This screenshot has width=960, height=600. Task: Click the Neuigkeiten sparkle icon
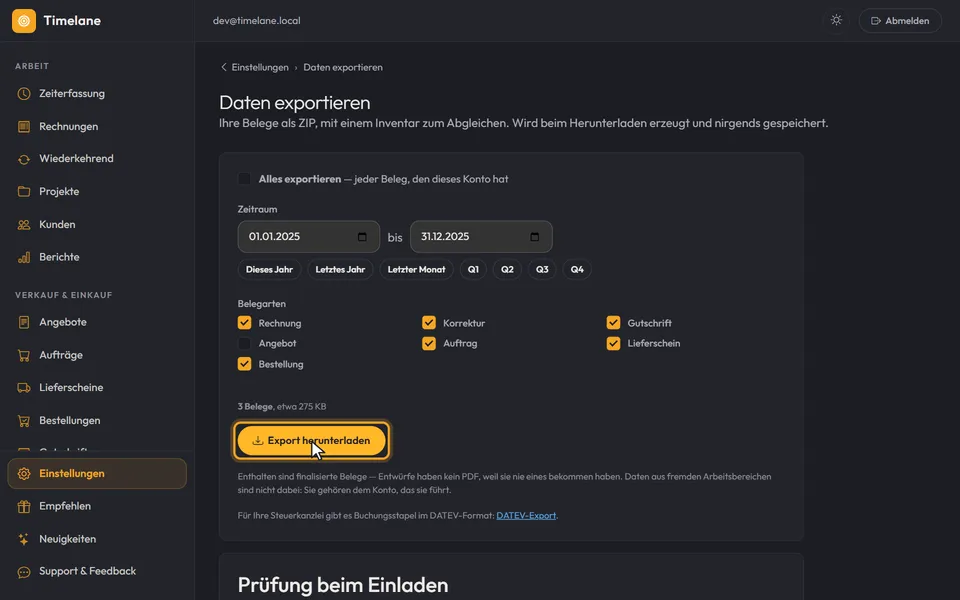(x=24, y=539)
